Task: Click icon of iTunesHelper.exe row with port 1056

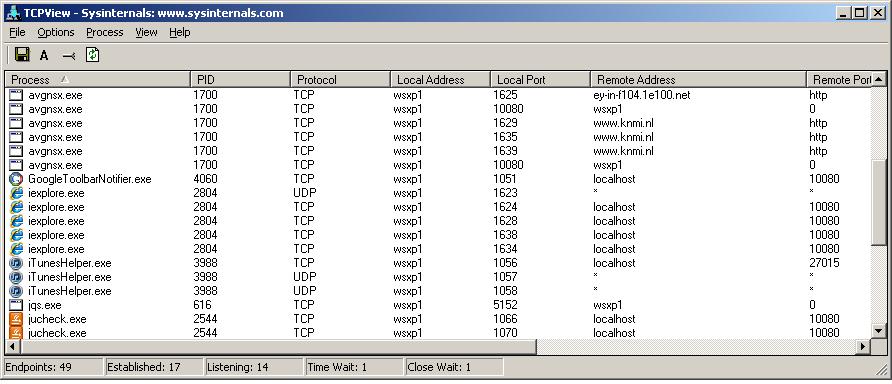Action: click(16, 263)
